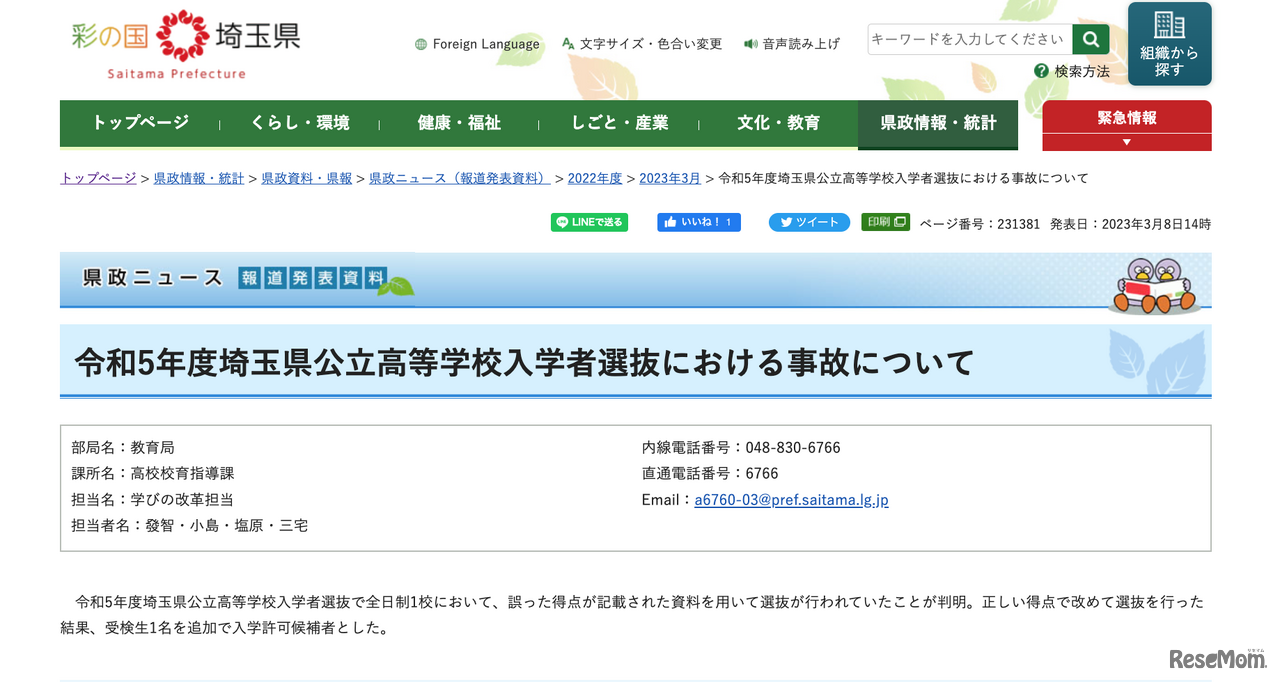
Task: Click the page title 令和5年度埼玉県公立高等学校入学者選抜における事故について
Action: click(x=524, y=361)
